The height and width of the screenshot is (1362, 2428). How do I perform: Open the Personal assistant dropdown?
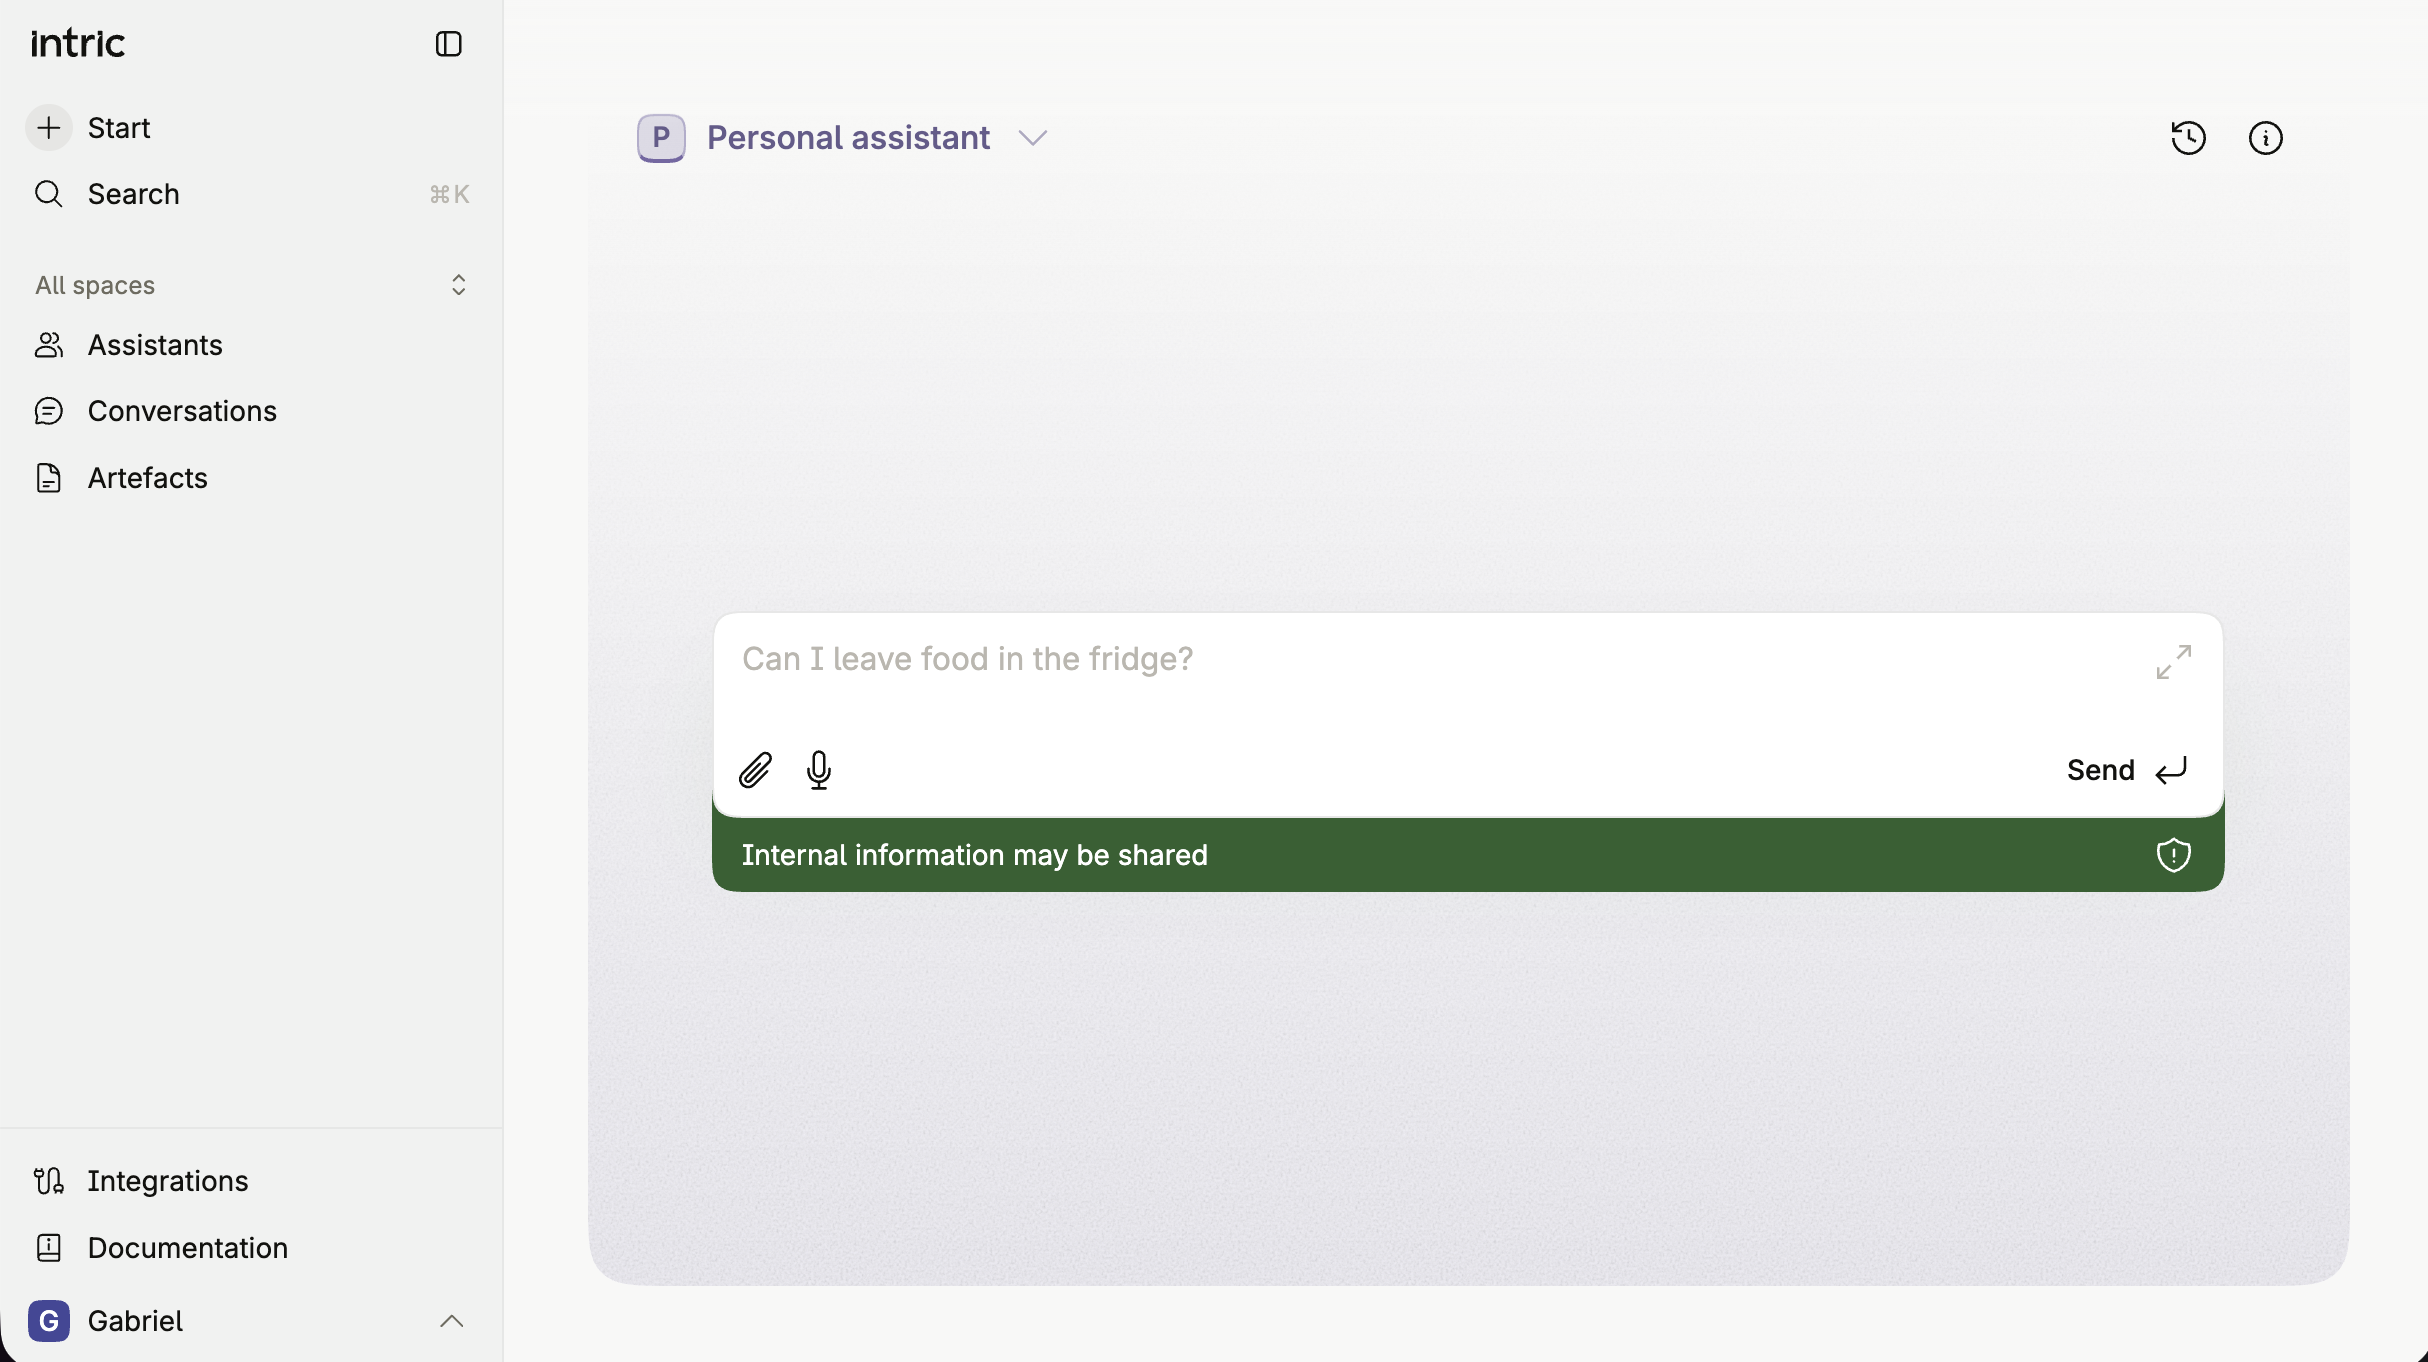tap(1033, 138)
